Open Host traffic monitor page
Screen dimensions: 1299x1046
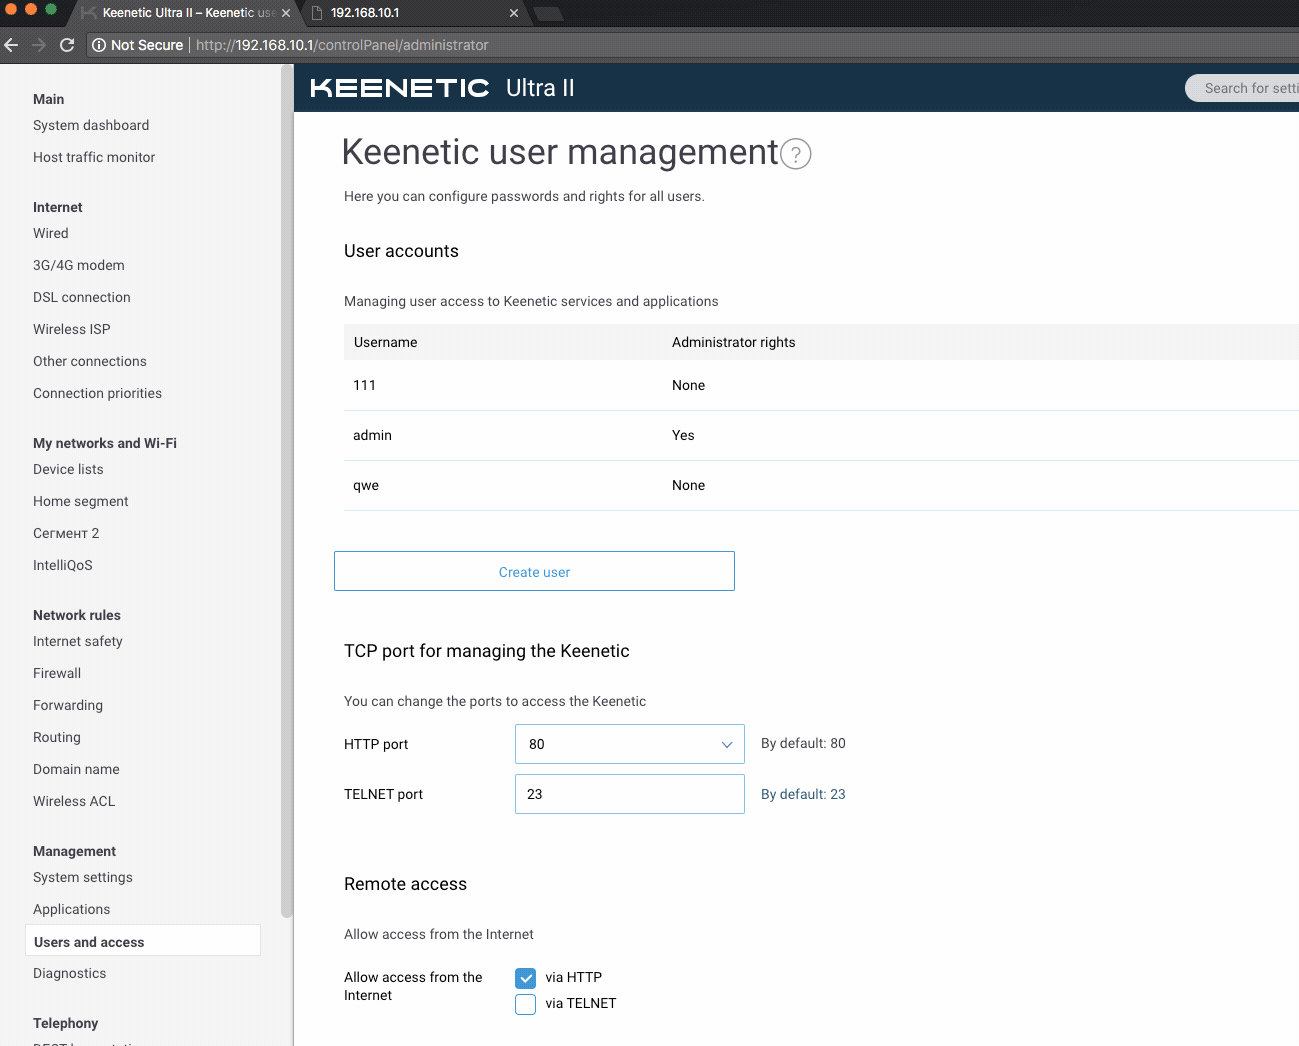pyautogui.click(x=94, y=157)
